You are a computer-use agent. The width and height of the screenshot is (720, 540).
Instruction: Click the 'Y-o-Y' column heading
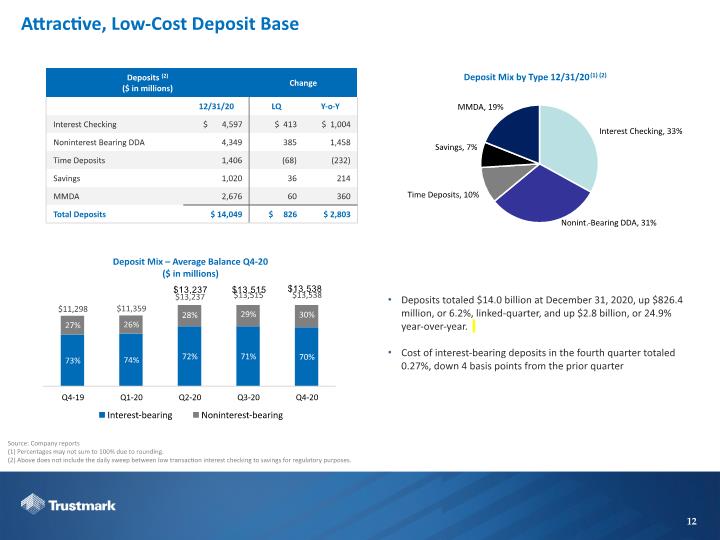click(x=330, y=107)
